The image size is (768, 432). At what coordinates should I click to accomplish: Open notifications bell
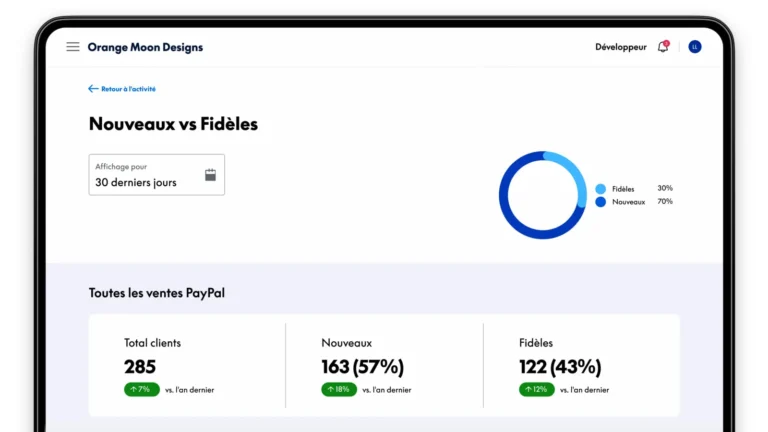(x=663, y=47)
